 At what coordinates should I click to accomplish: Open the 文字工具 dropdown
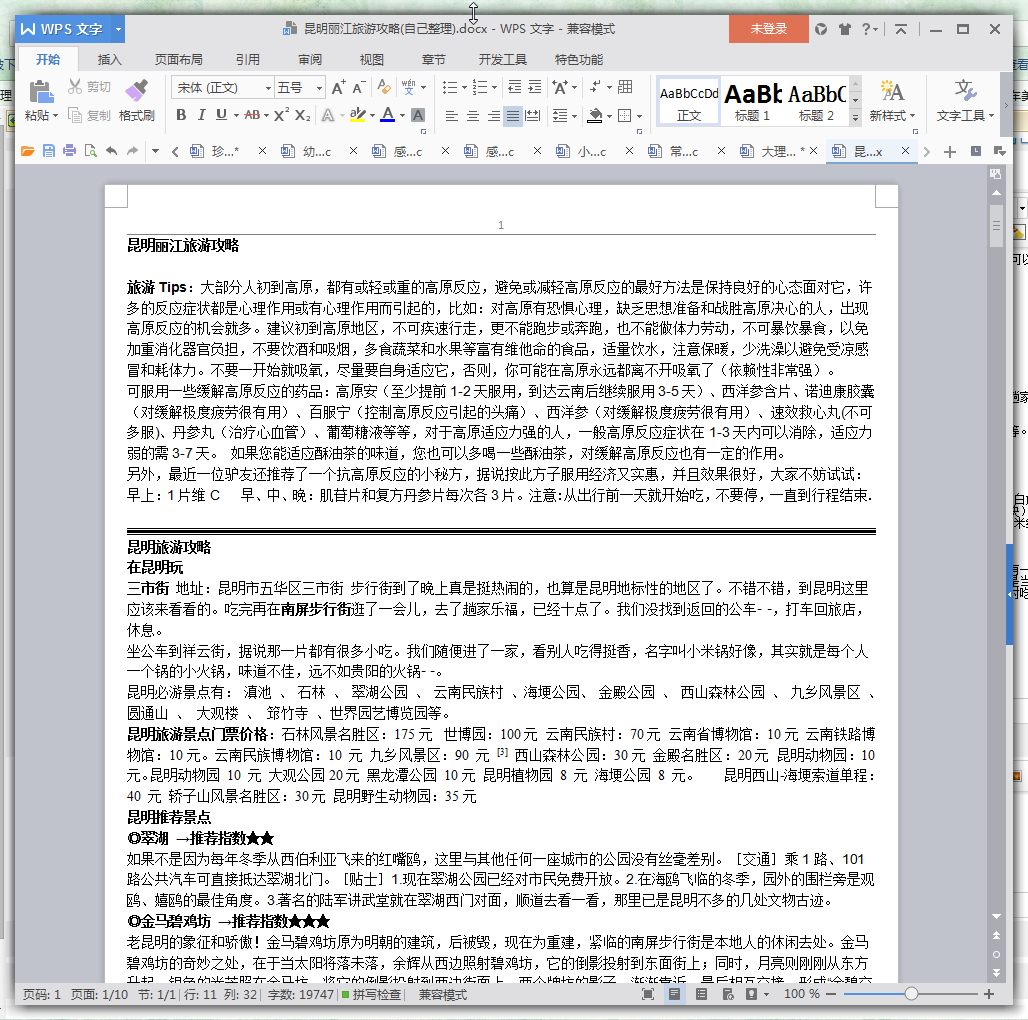[x=965, y=116]
